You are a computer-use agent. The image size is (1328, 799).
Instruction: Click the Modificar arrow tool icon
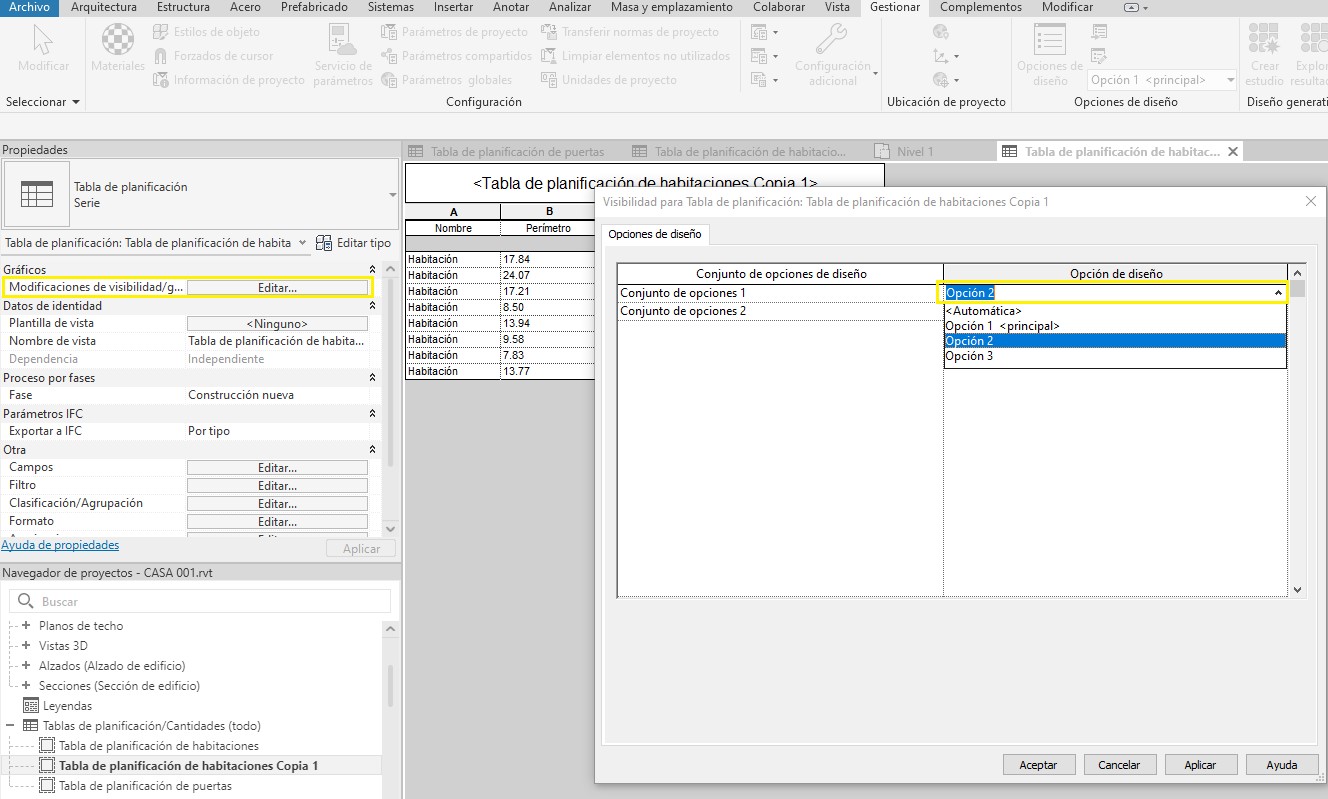43,41
